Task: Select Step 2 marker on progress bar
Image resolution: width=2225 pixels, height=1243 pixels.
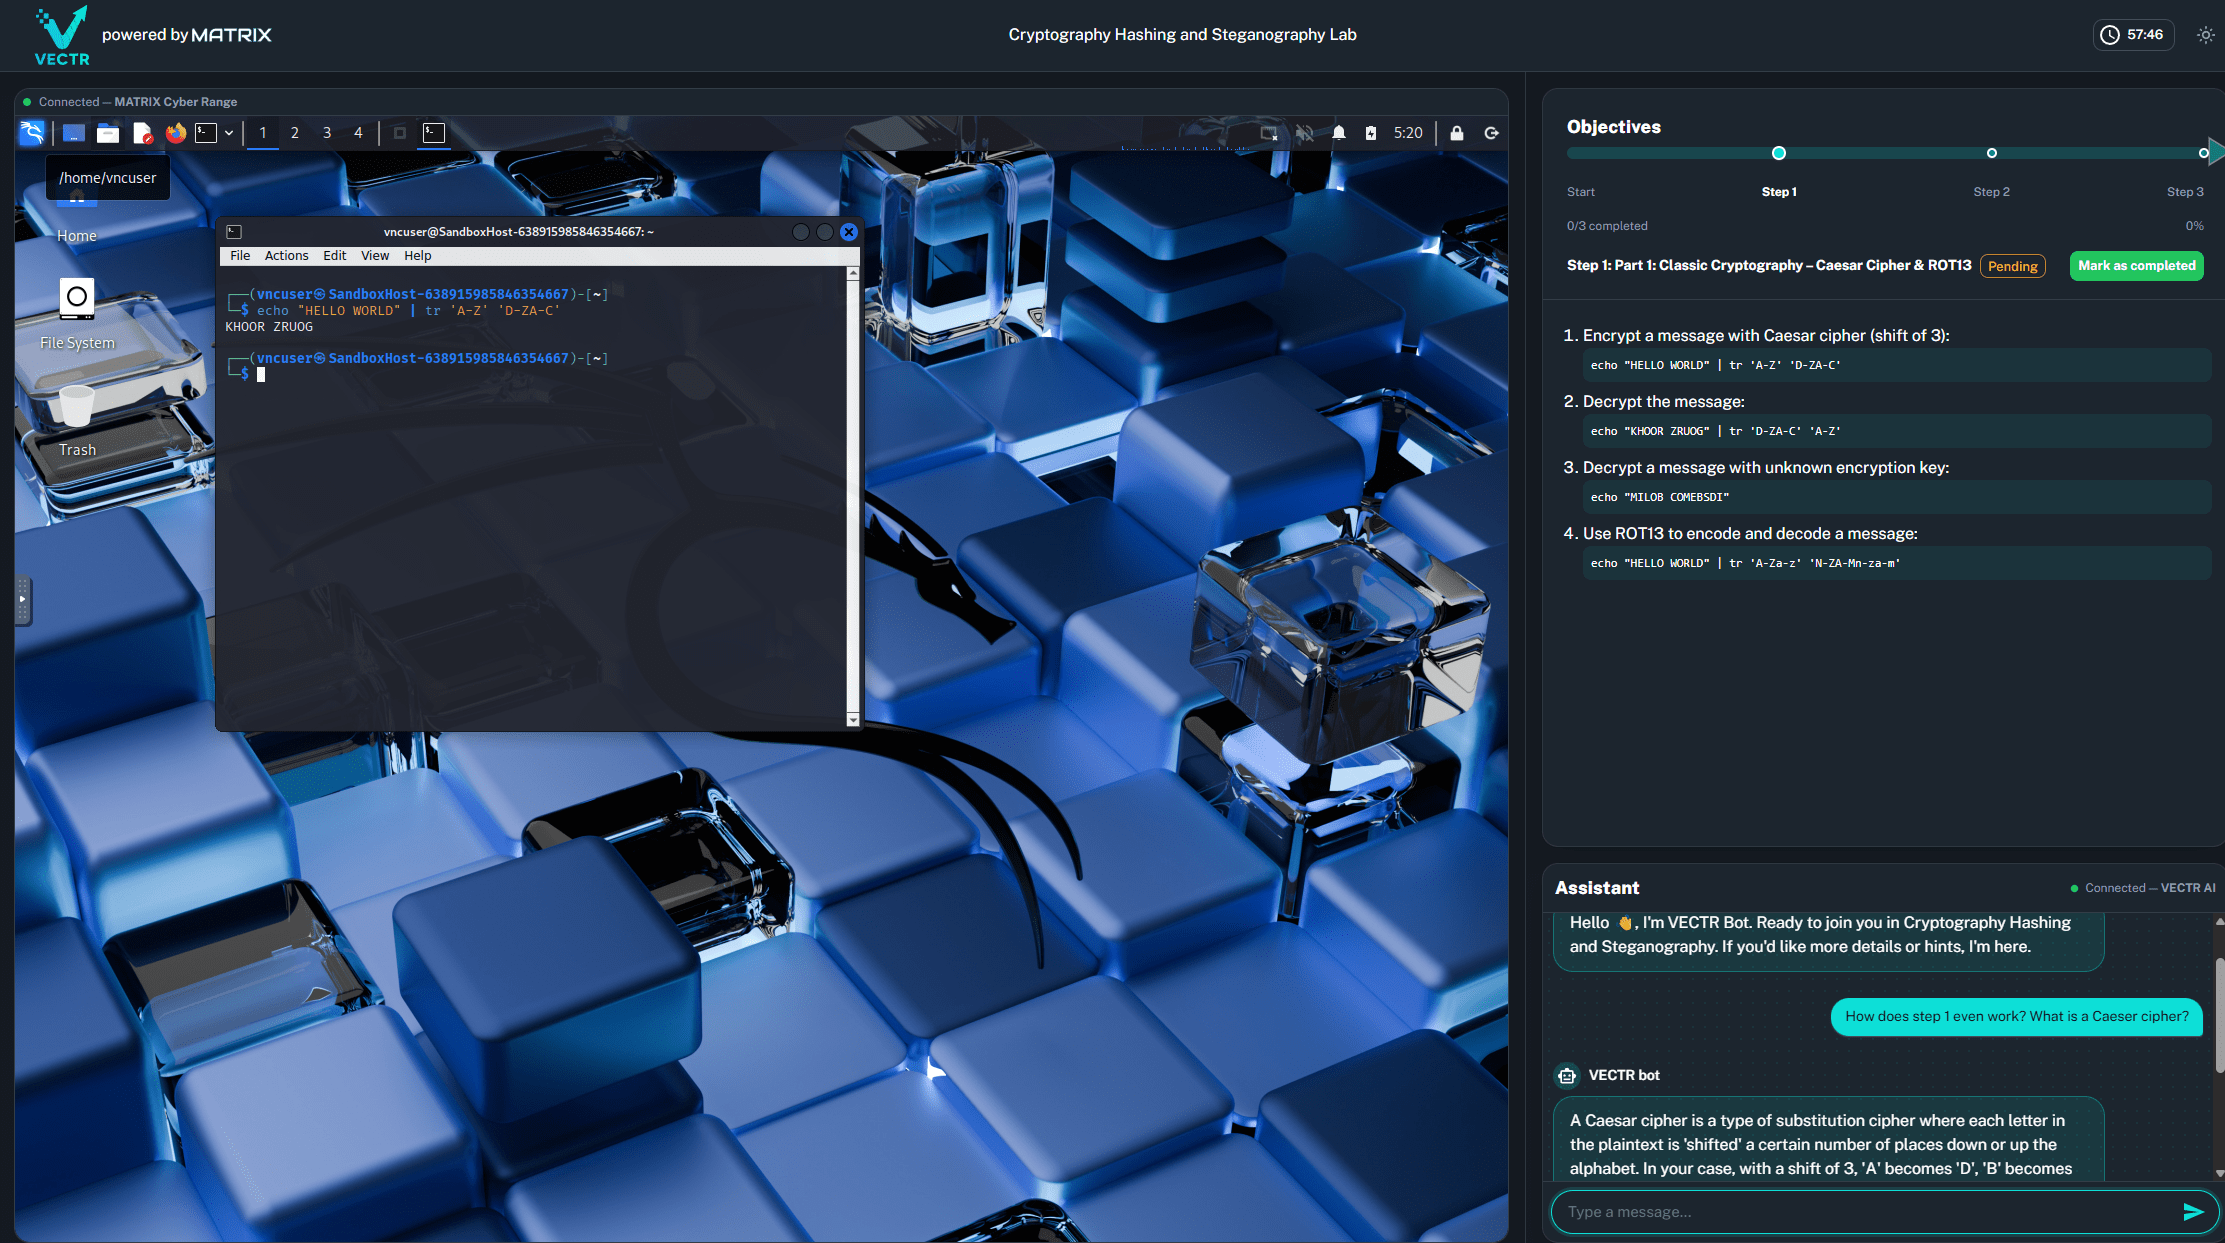Action: tap(1991, 153)
